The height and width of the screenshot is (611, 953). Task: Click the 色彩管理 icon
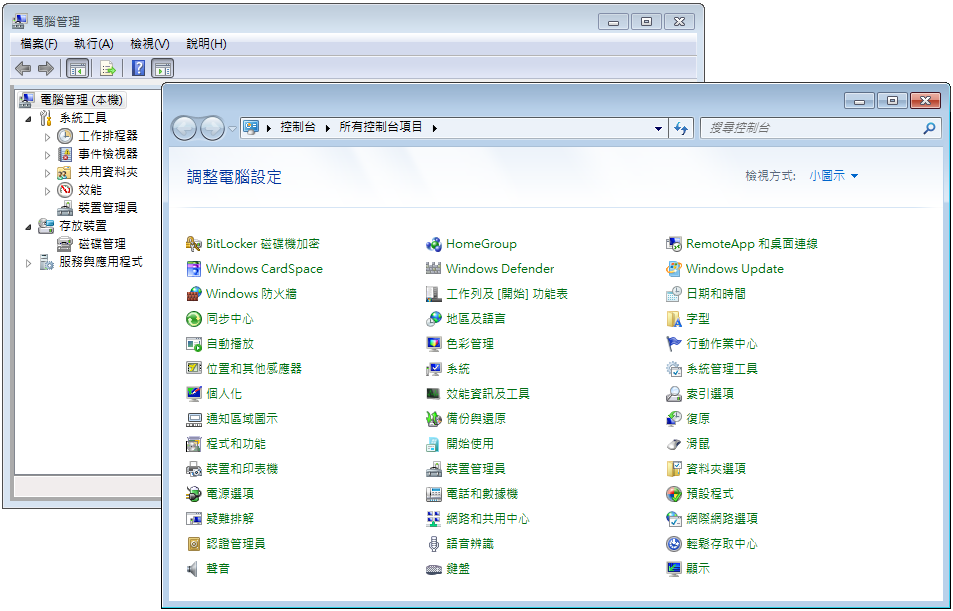pyautogui.click(x=433, y=344)
